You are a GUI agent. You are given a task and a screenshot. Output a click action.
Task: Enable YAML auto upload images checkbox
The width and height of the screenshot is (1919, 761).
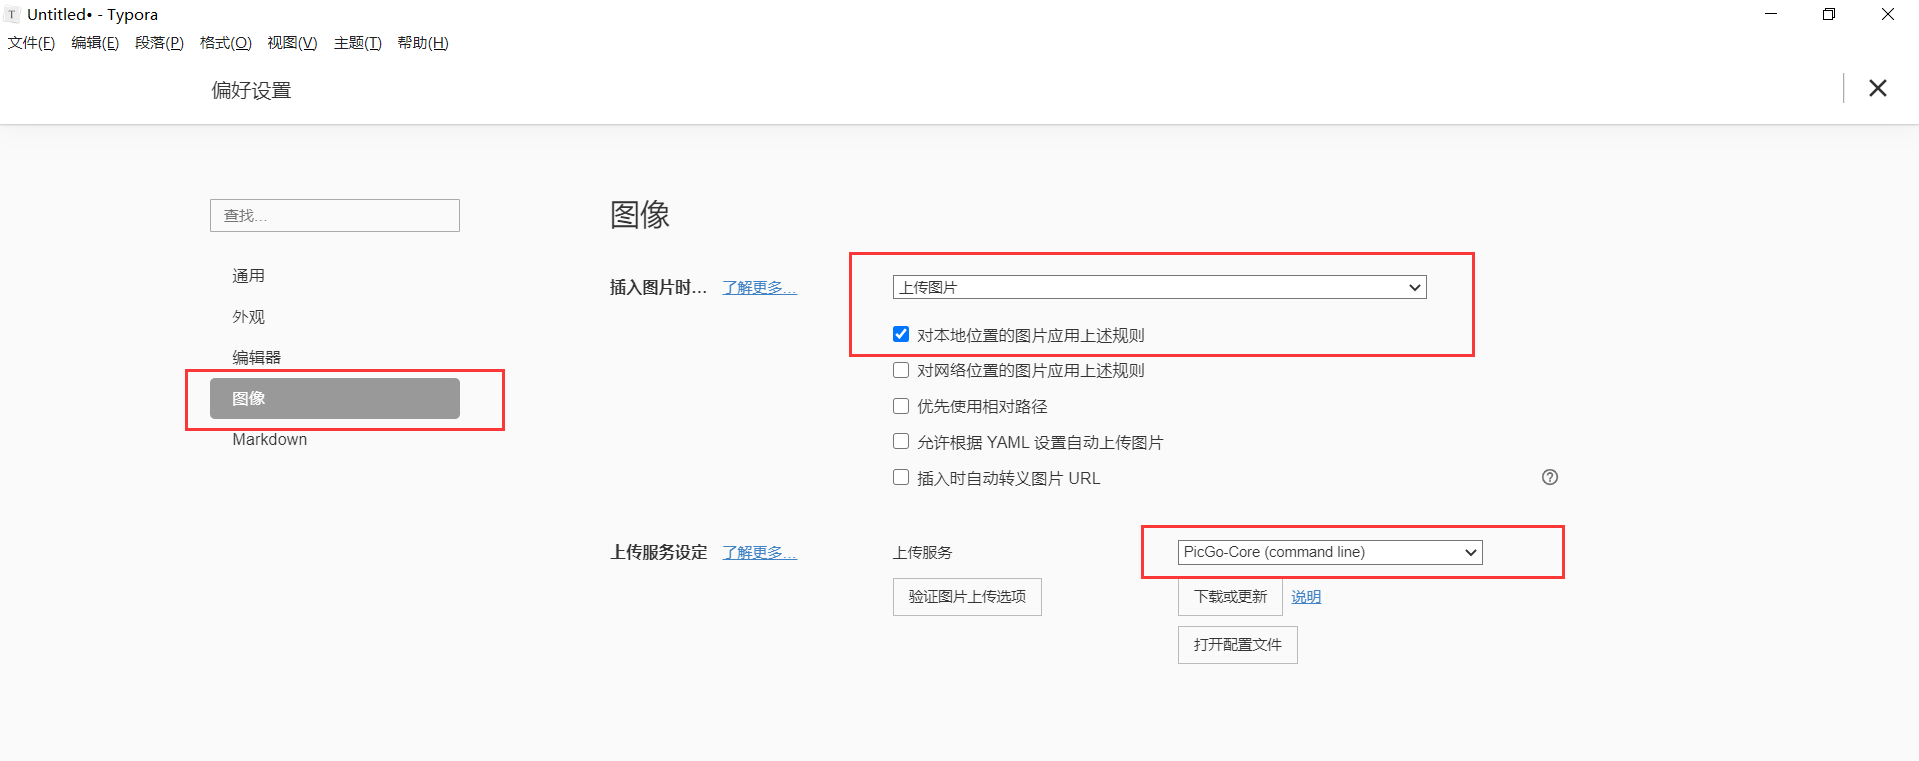tap(901, 441)
